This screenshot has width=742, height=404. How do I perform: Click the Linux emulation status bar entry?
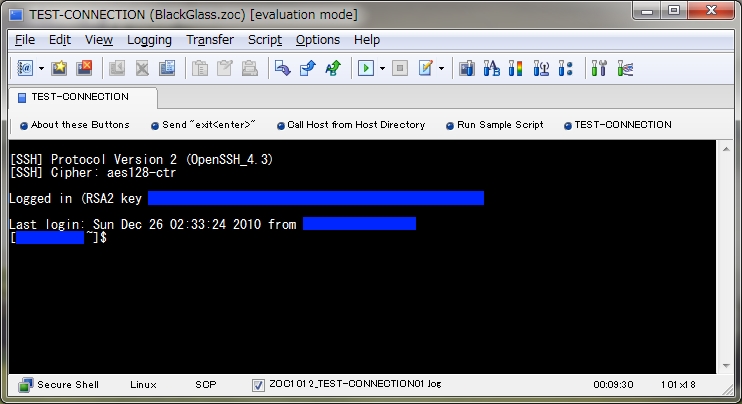[x=143, y=385]
